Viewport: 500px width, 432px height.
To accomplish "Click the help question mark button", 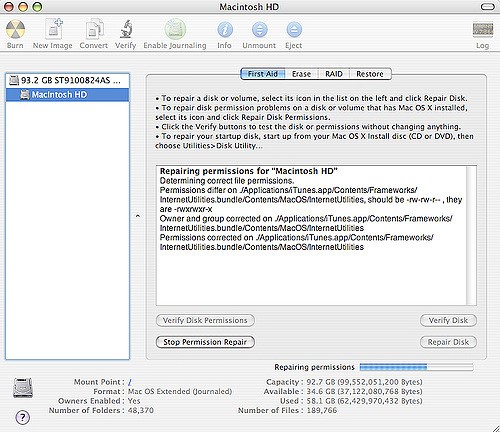I will coord(23,417).
